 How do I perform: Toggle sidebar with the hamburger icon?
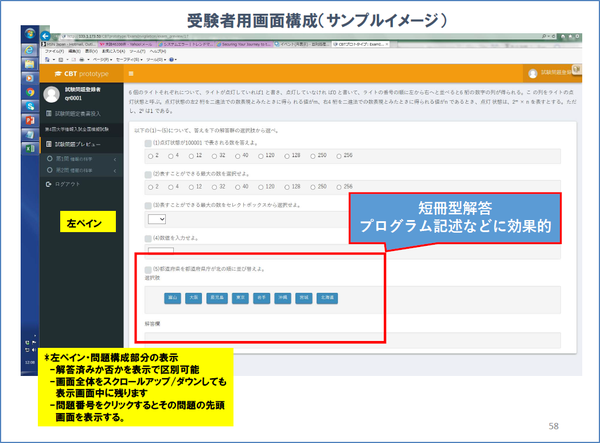131,73
